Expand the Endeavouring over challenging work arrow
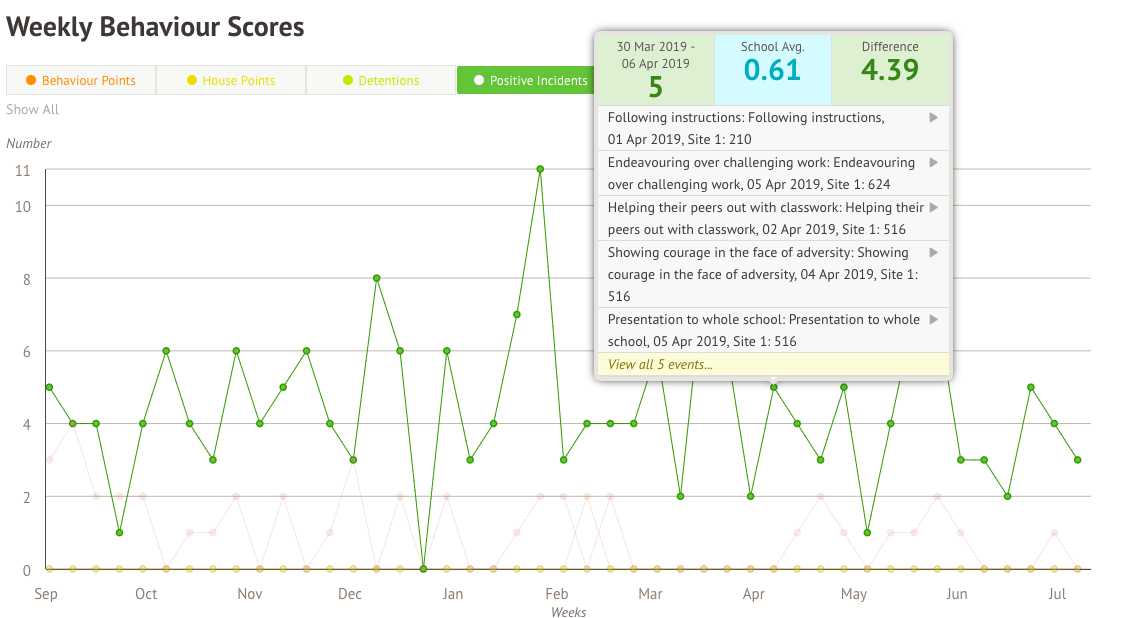Screen dimensions: 1130x618 (933, 163)
